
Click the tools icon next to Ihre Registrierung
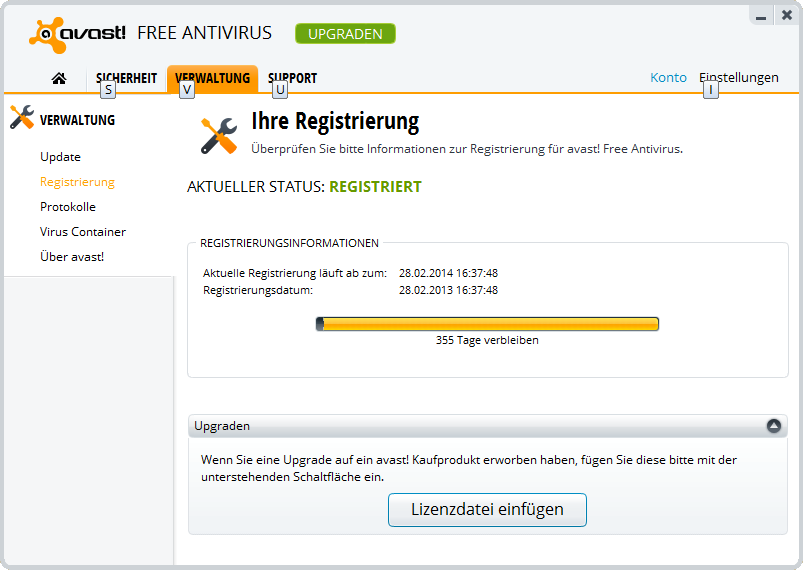[219, 136]
